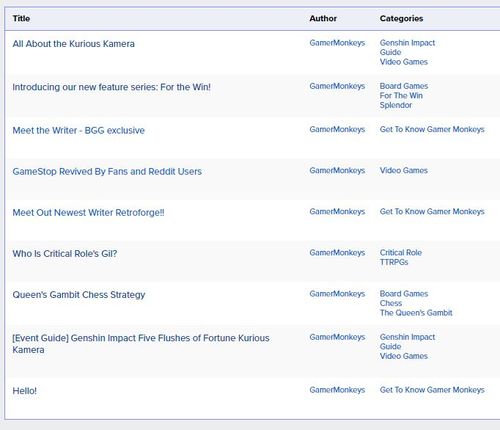Click GamerMonkeys author in GameStop row
Screen dimensions: 500x430
pyautogui.click(x=337, y=170)
